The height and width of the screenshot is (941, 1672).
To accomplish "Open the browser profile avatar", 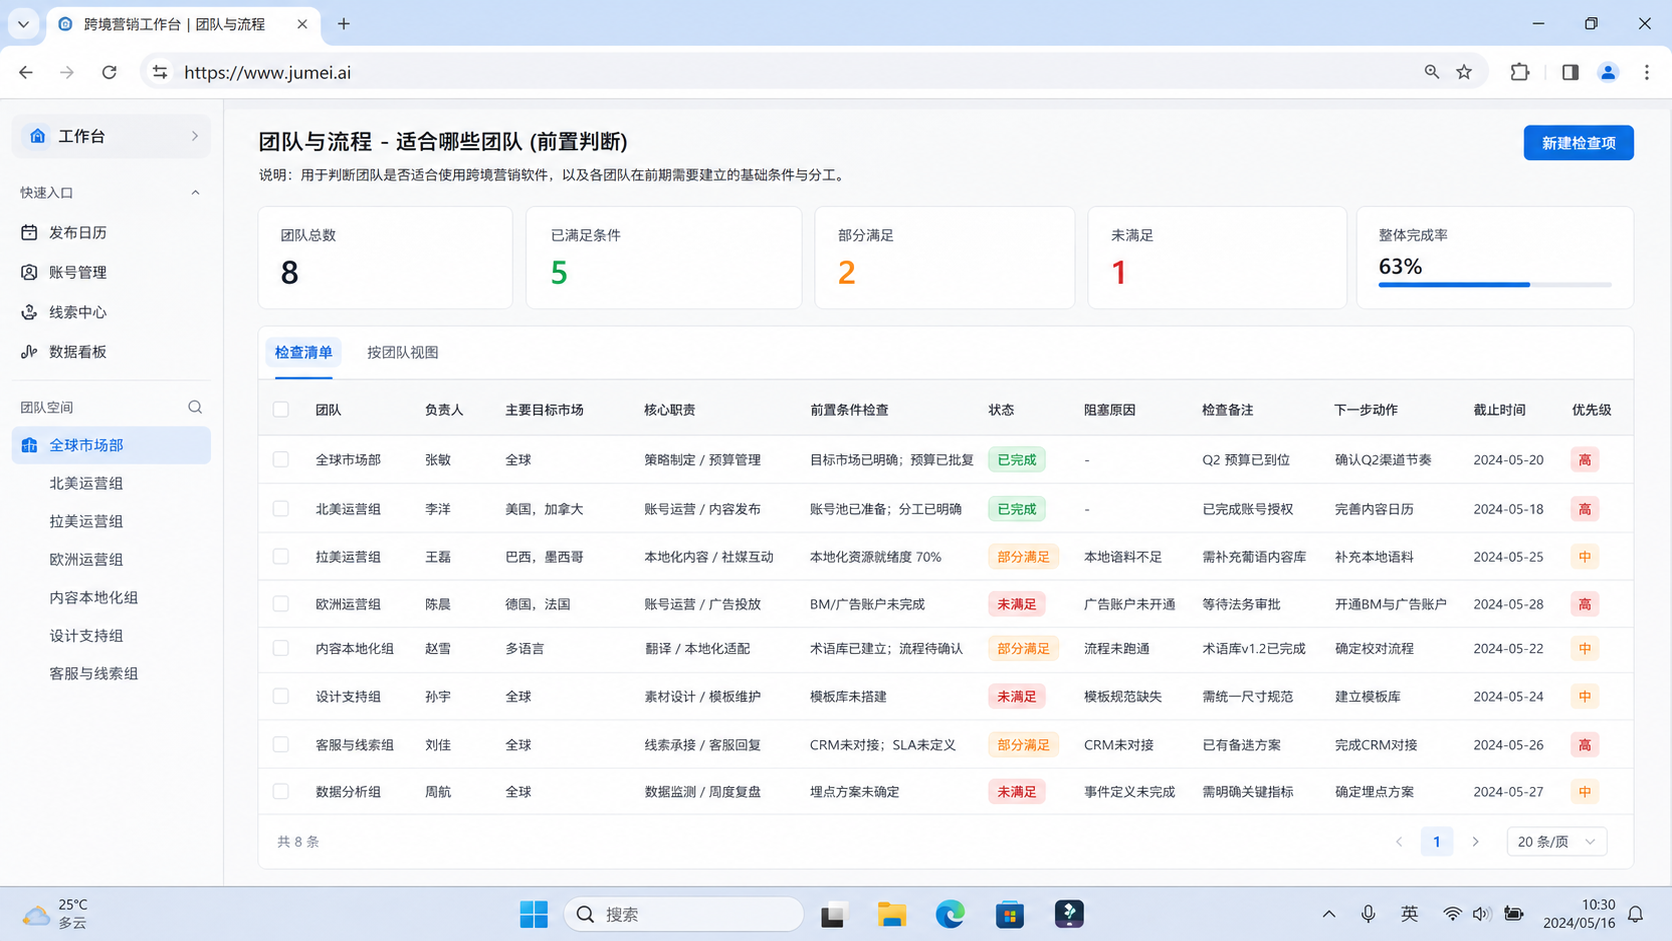I will [x=1608, y=72].
